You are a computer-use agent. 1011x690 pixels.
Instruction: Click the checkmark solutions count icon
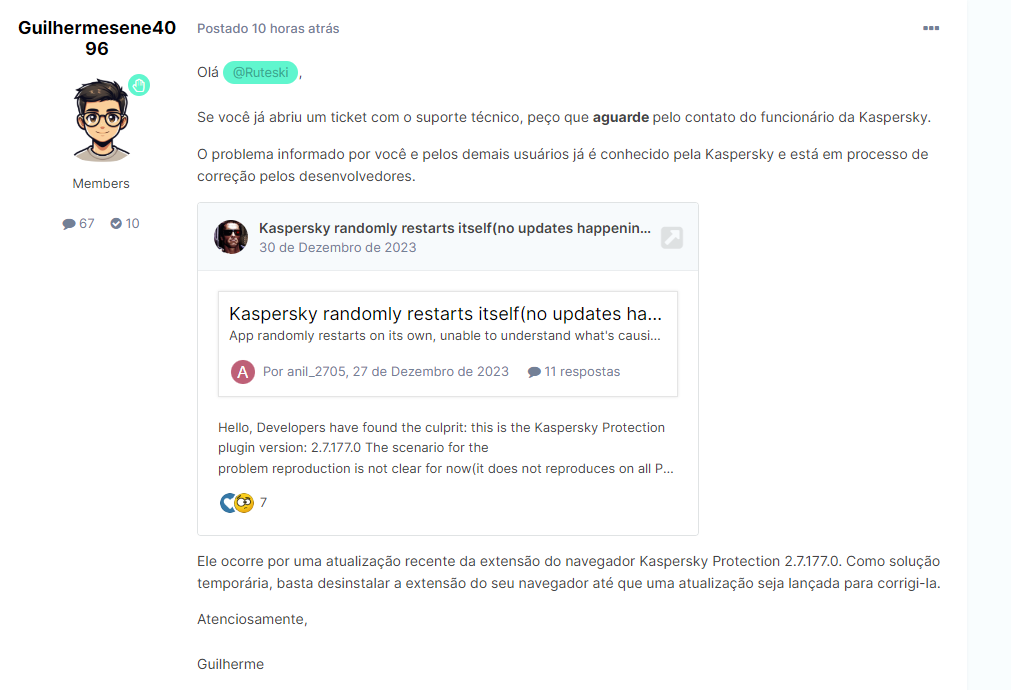pyautogui.click(x=116, y=224)
